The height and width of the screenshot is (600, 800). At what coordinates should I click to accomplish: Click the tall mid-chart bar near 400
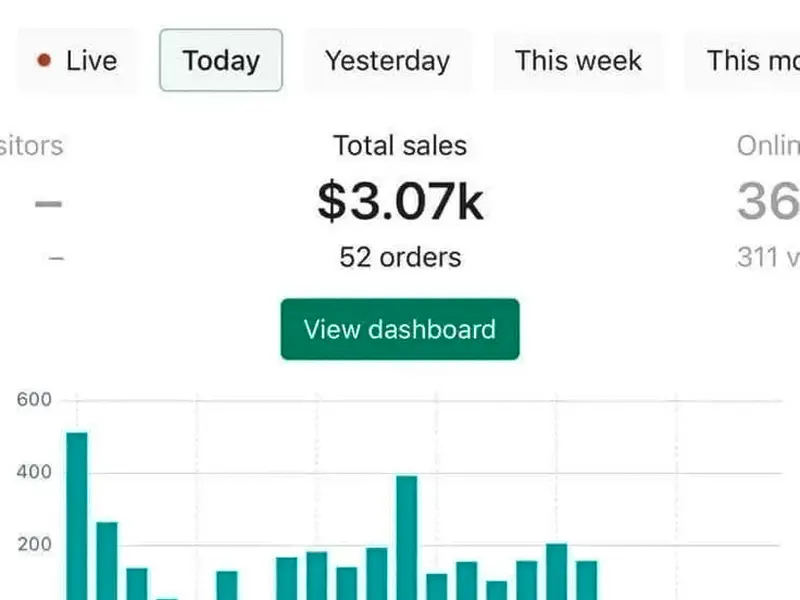(x=406, y=537)
